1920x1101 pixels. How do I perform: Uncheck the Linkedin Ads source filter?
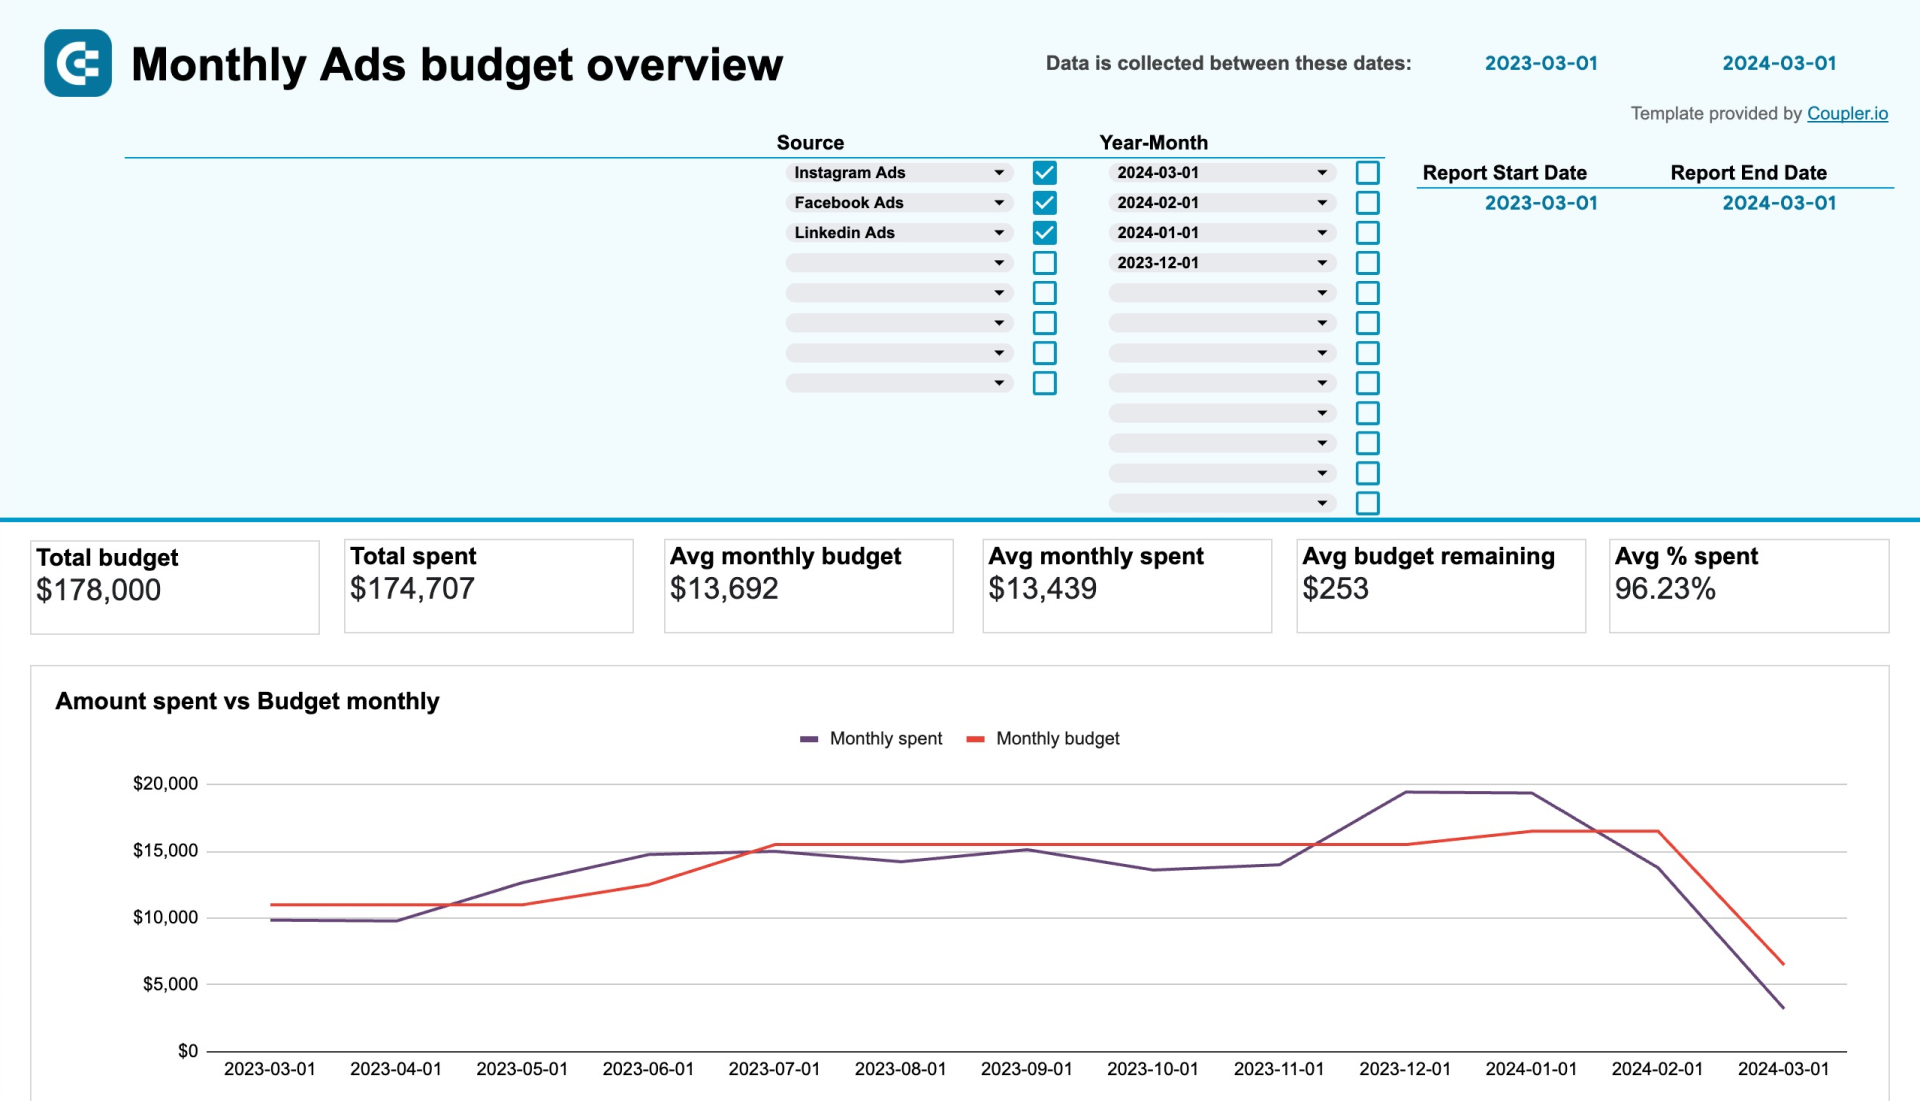[x=1044, y=232]
